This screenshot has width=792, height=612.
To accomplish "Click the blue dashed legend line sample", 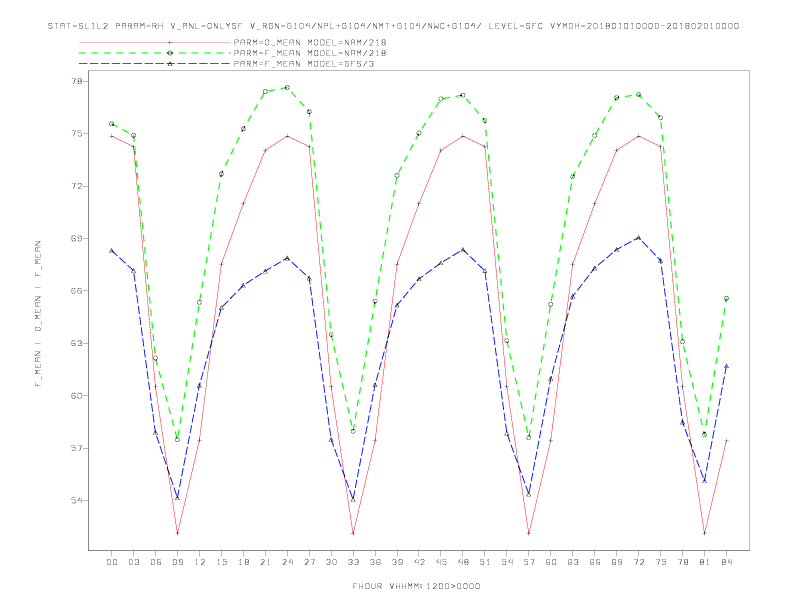I will 155,64.
